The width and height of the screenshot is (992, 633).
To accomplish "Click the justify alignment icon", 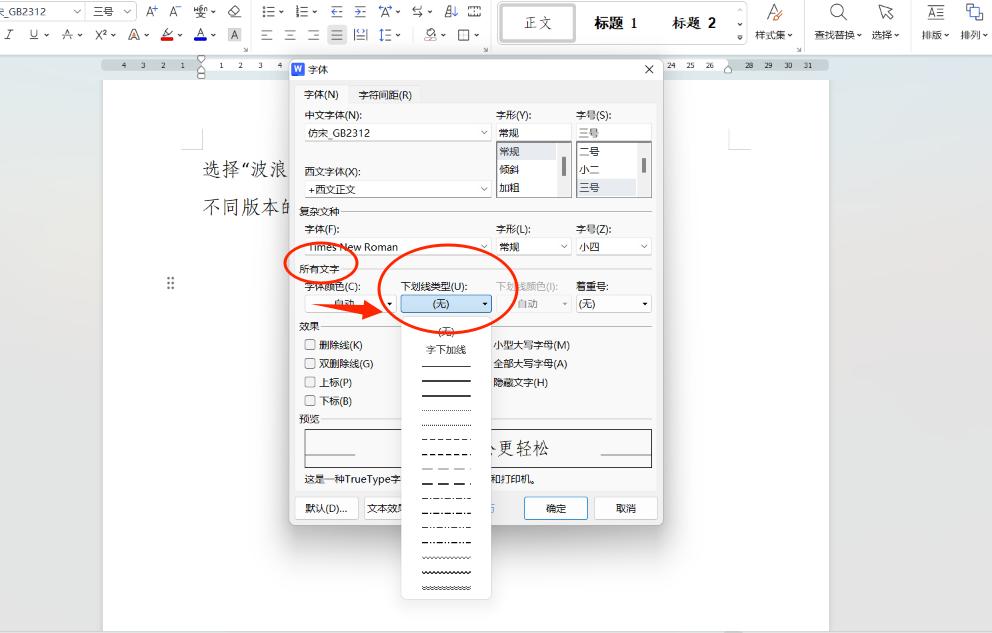I will (x=338, y=34).
